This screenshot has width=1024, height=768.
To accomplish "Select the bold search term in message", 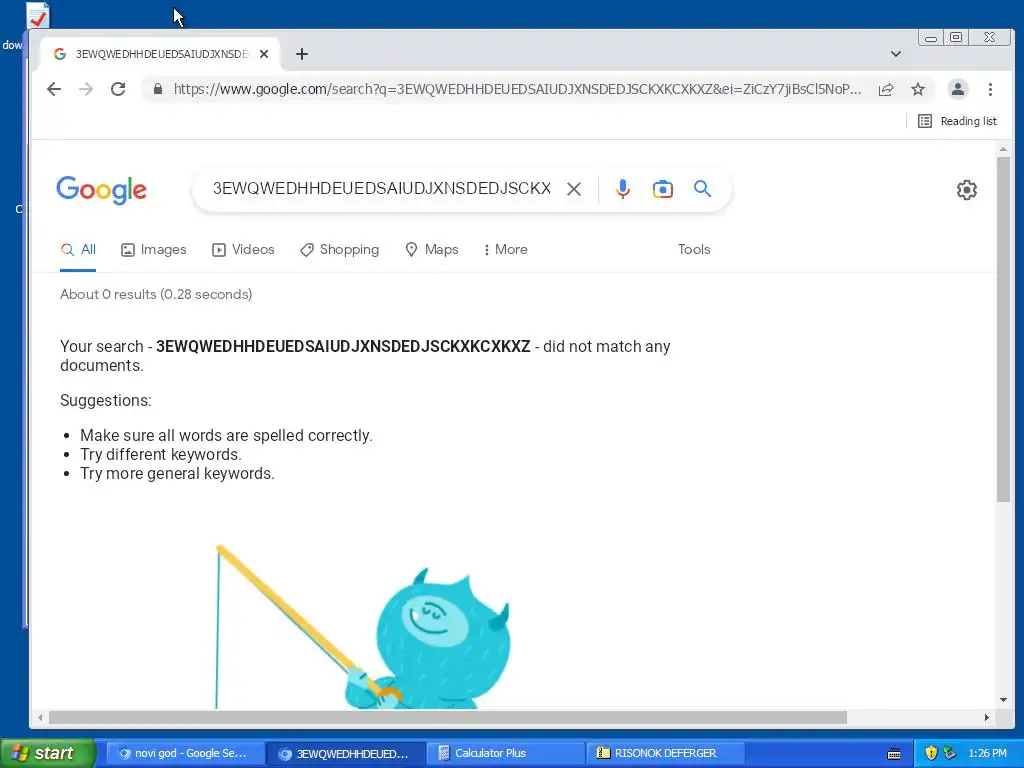I will 343,346.
